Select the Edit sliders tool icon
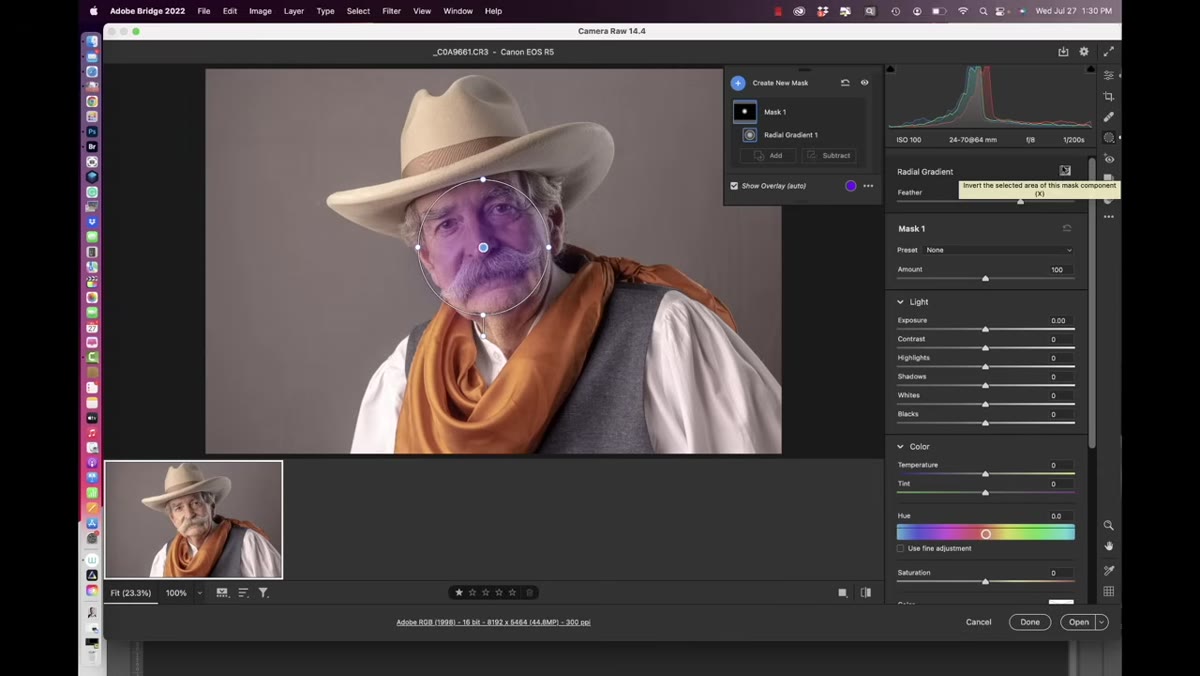Screen dimensions: 1200x676 click(x=1109, y=76)
